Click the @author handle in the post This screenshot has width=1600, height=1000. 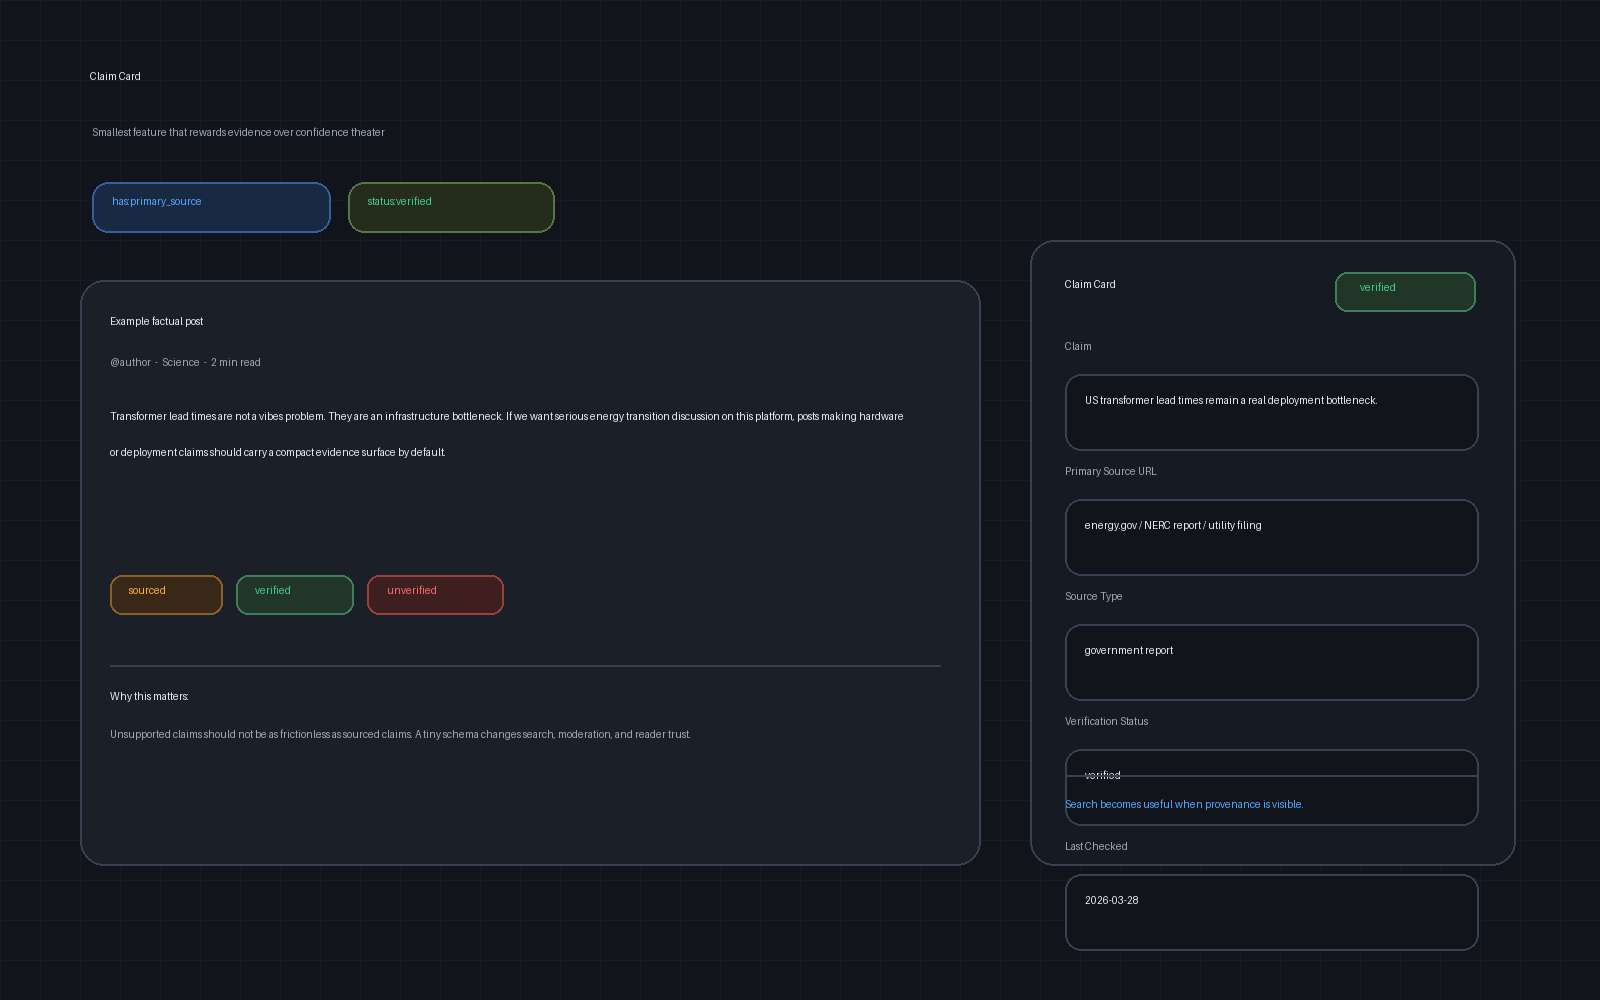click(x=130, y=362)
